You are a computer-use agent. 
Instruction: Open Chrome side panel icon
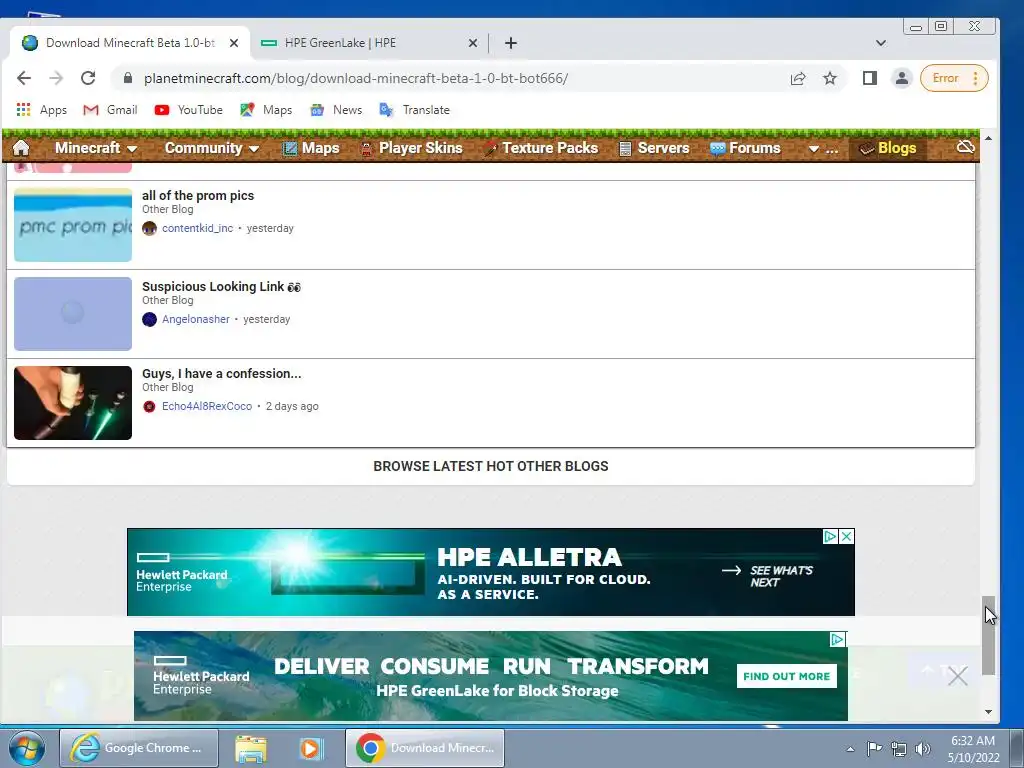coord(869,78)
